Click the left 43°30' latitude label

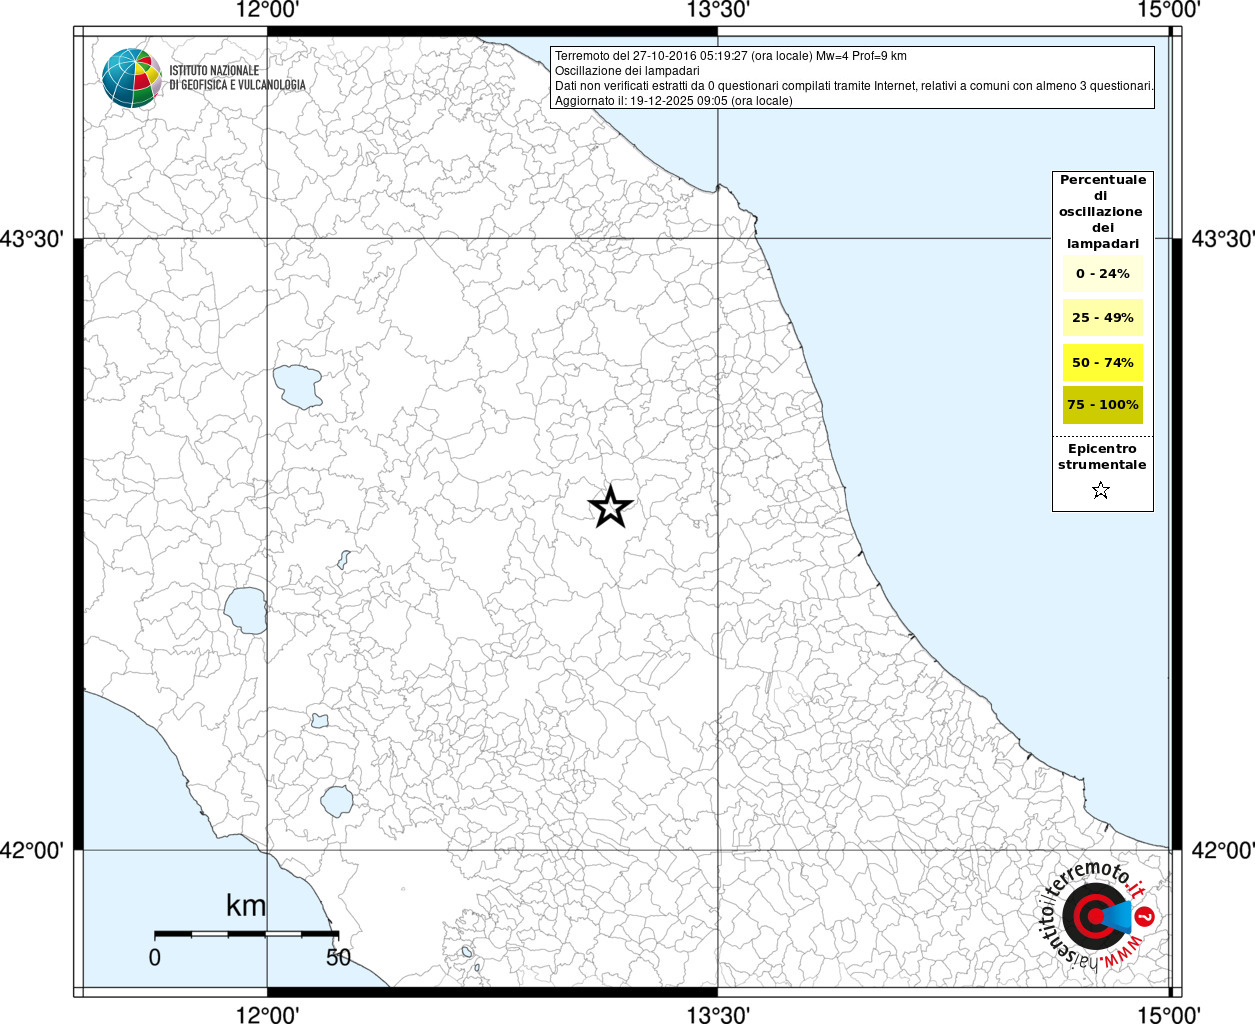click(x=32, y=239)
